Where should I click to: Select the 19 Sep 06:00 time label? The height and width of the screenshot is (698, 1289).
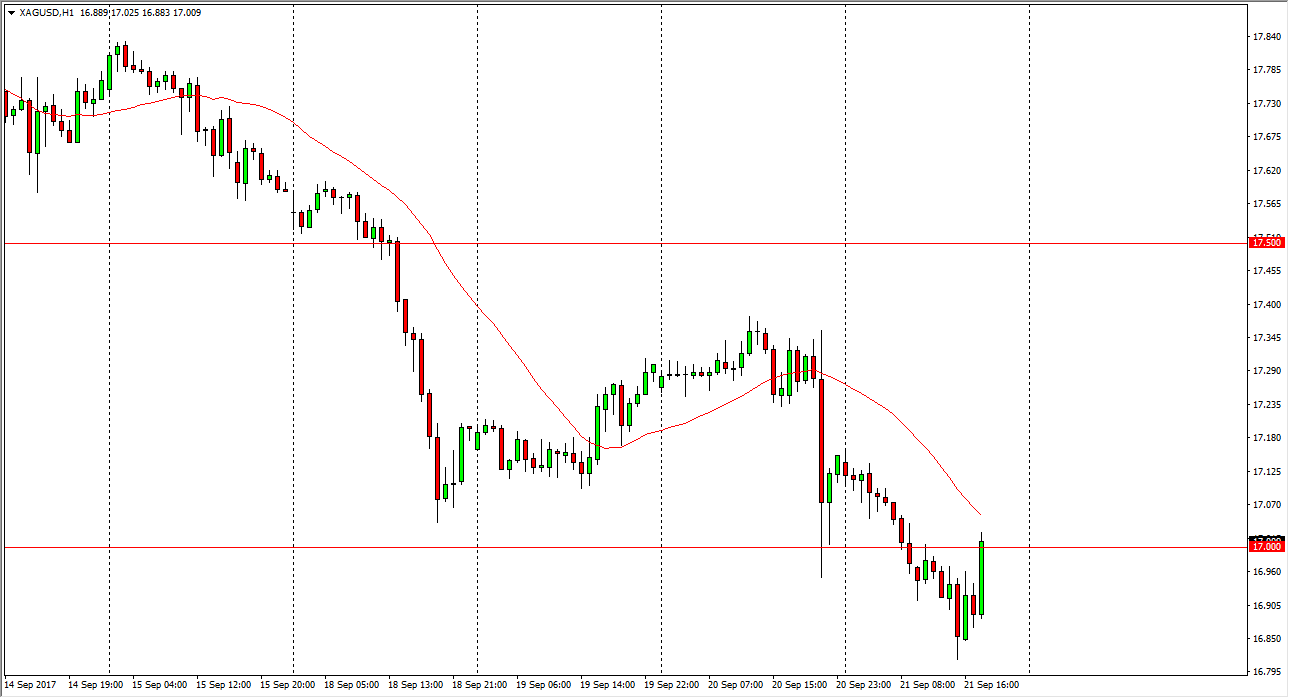[545, 685]
